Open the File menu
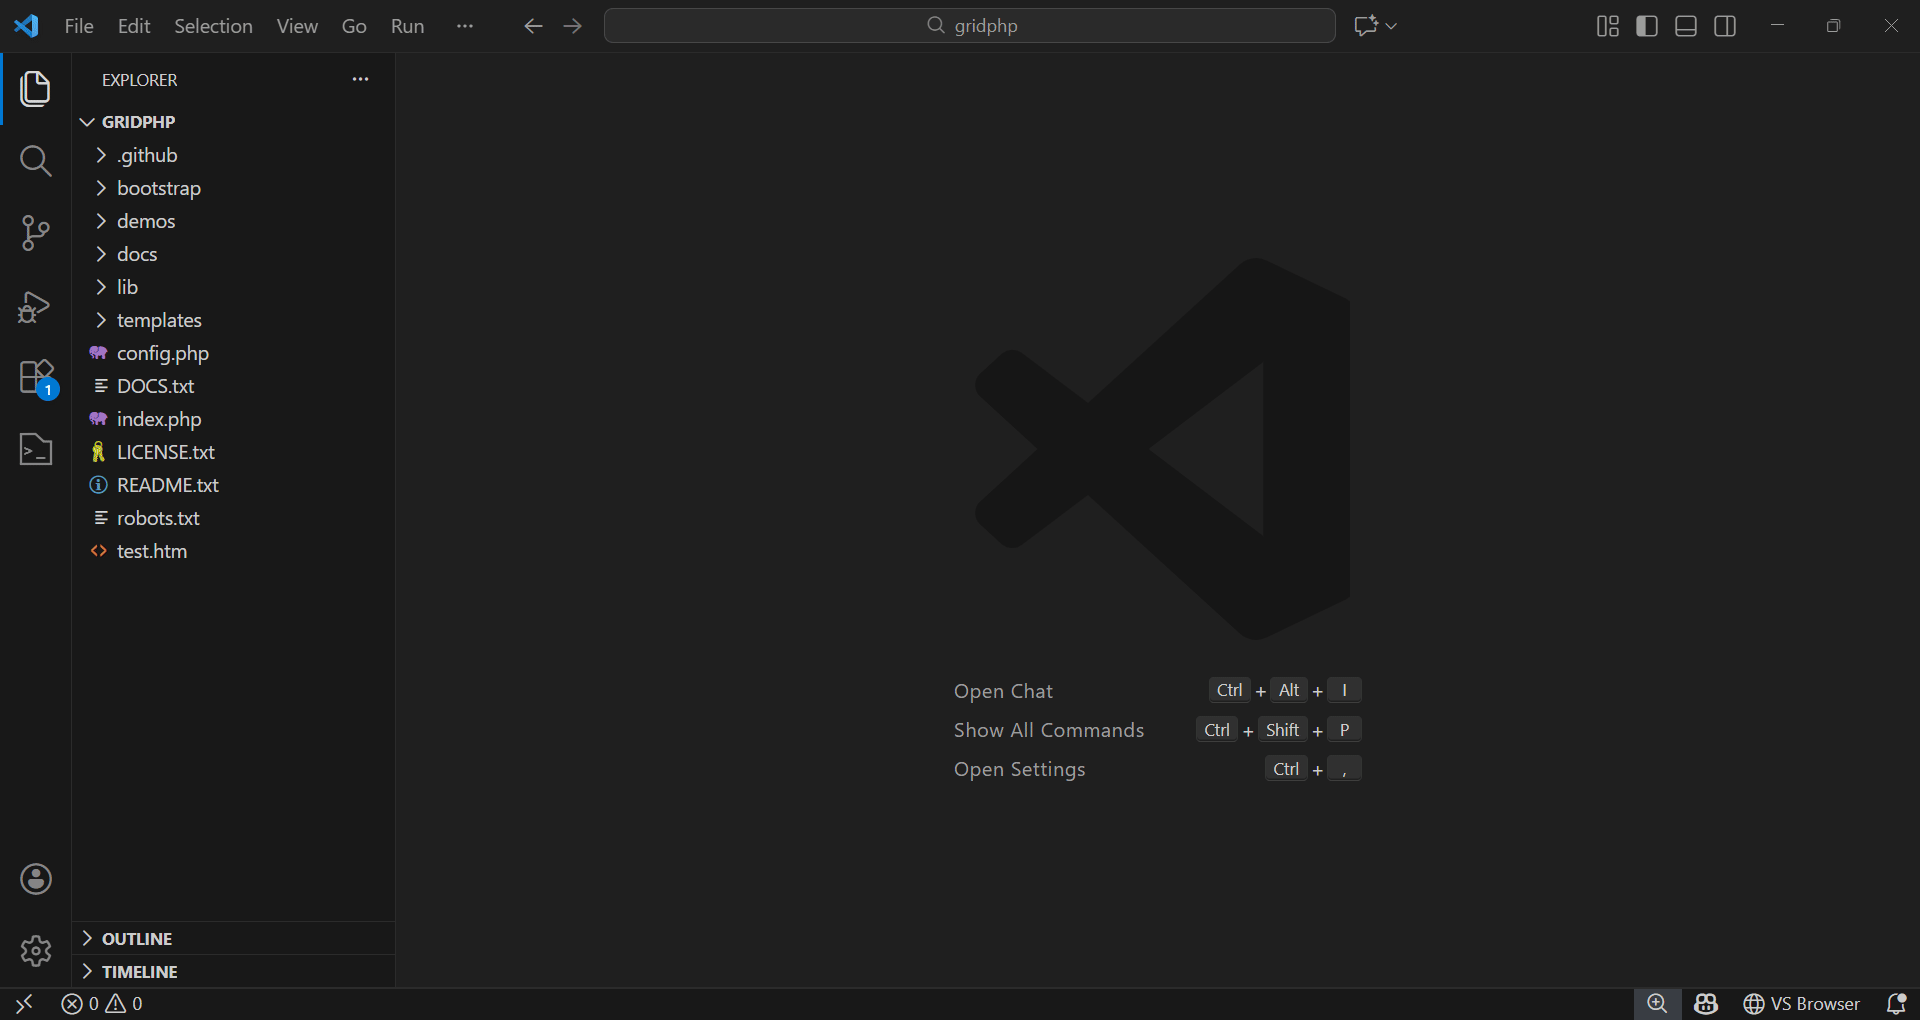This screenshot has height=1020, width=1920. [79, 26]
